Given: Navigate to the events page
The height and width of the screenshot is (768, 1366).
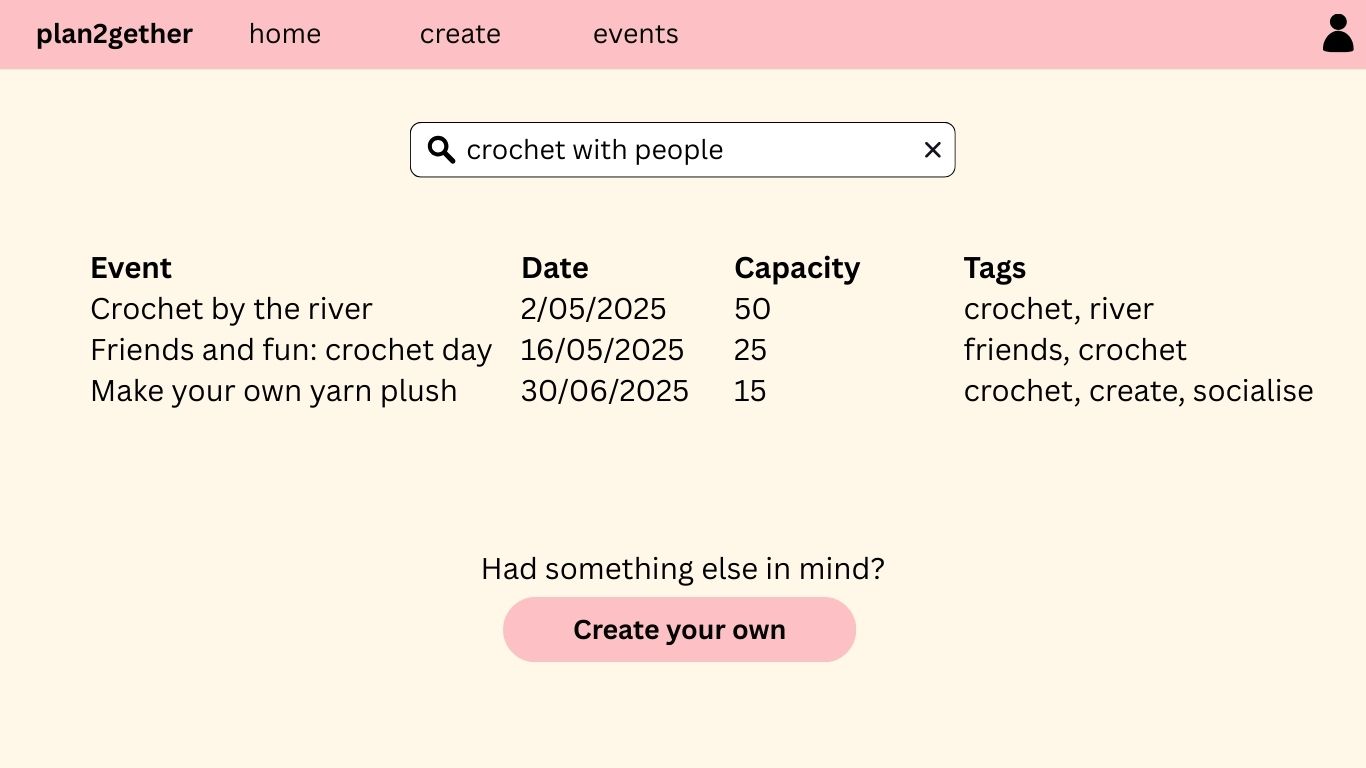Looking at the screenshot, I should click(636, 34).
